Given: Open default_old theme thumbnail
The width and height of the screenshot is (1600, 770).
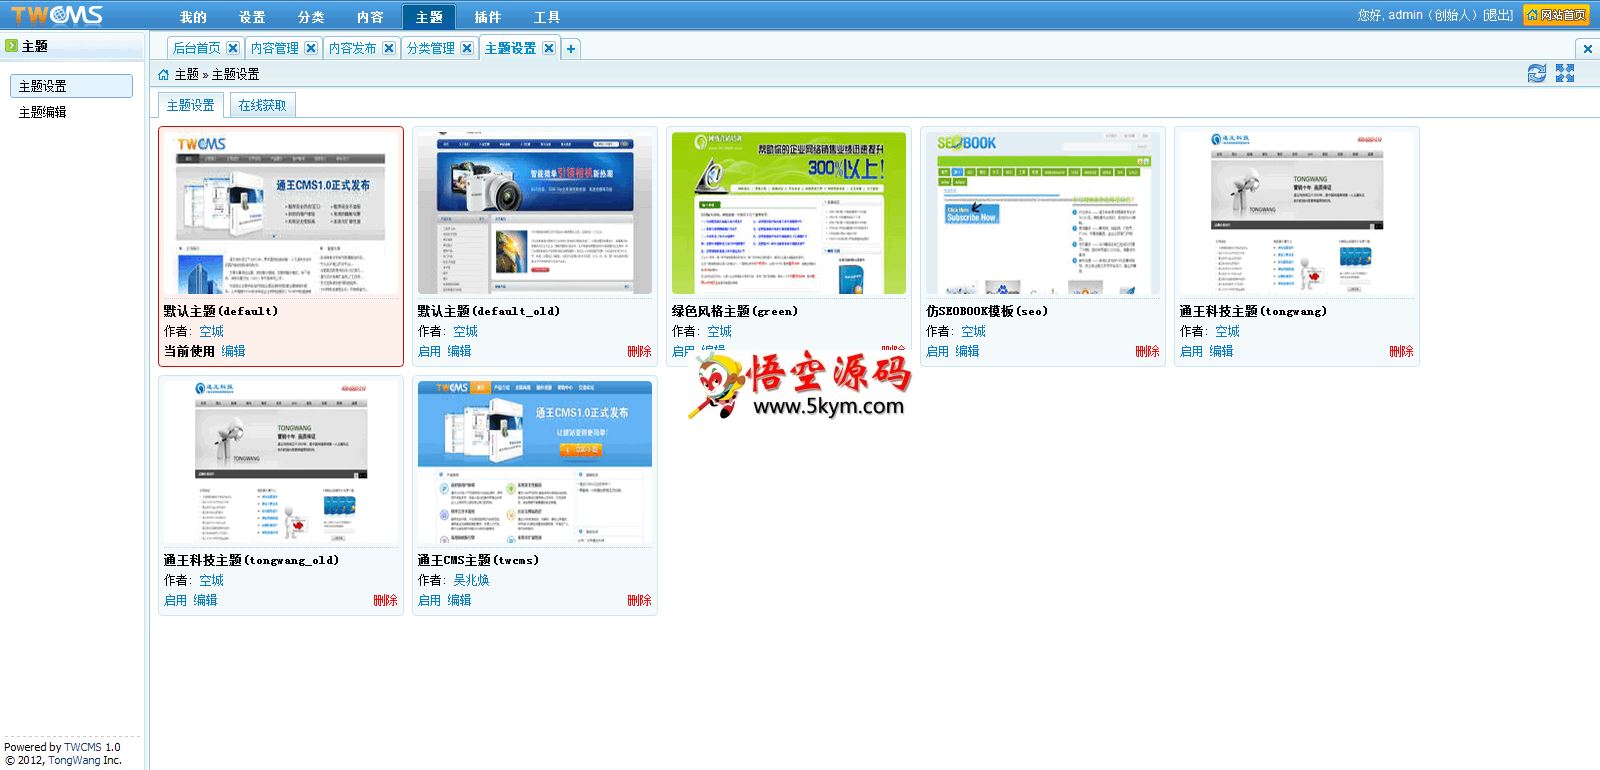Looking at the screenshot, I should (x=535, y=214).
